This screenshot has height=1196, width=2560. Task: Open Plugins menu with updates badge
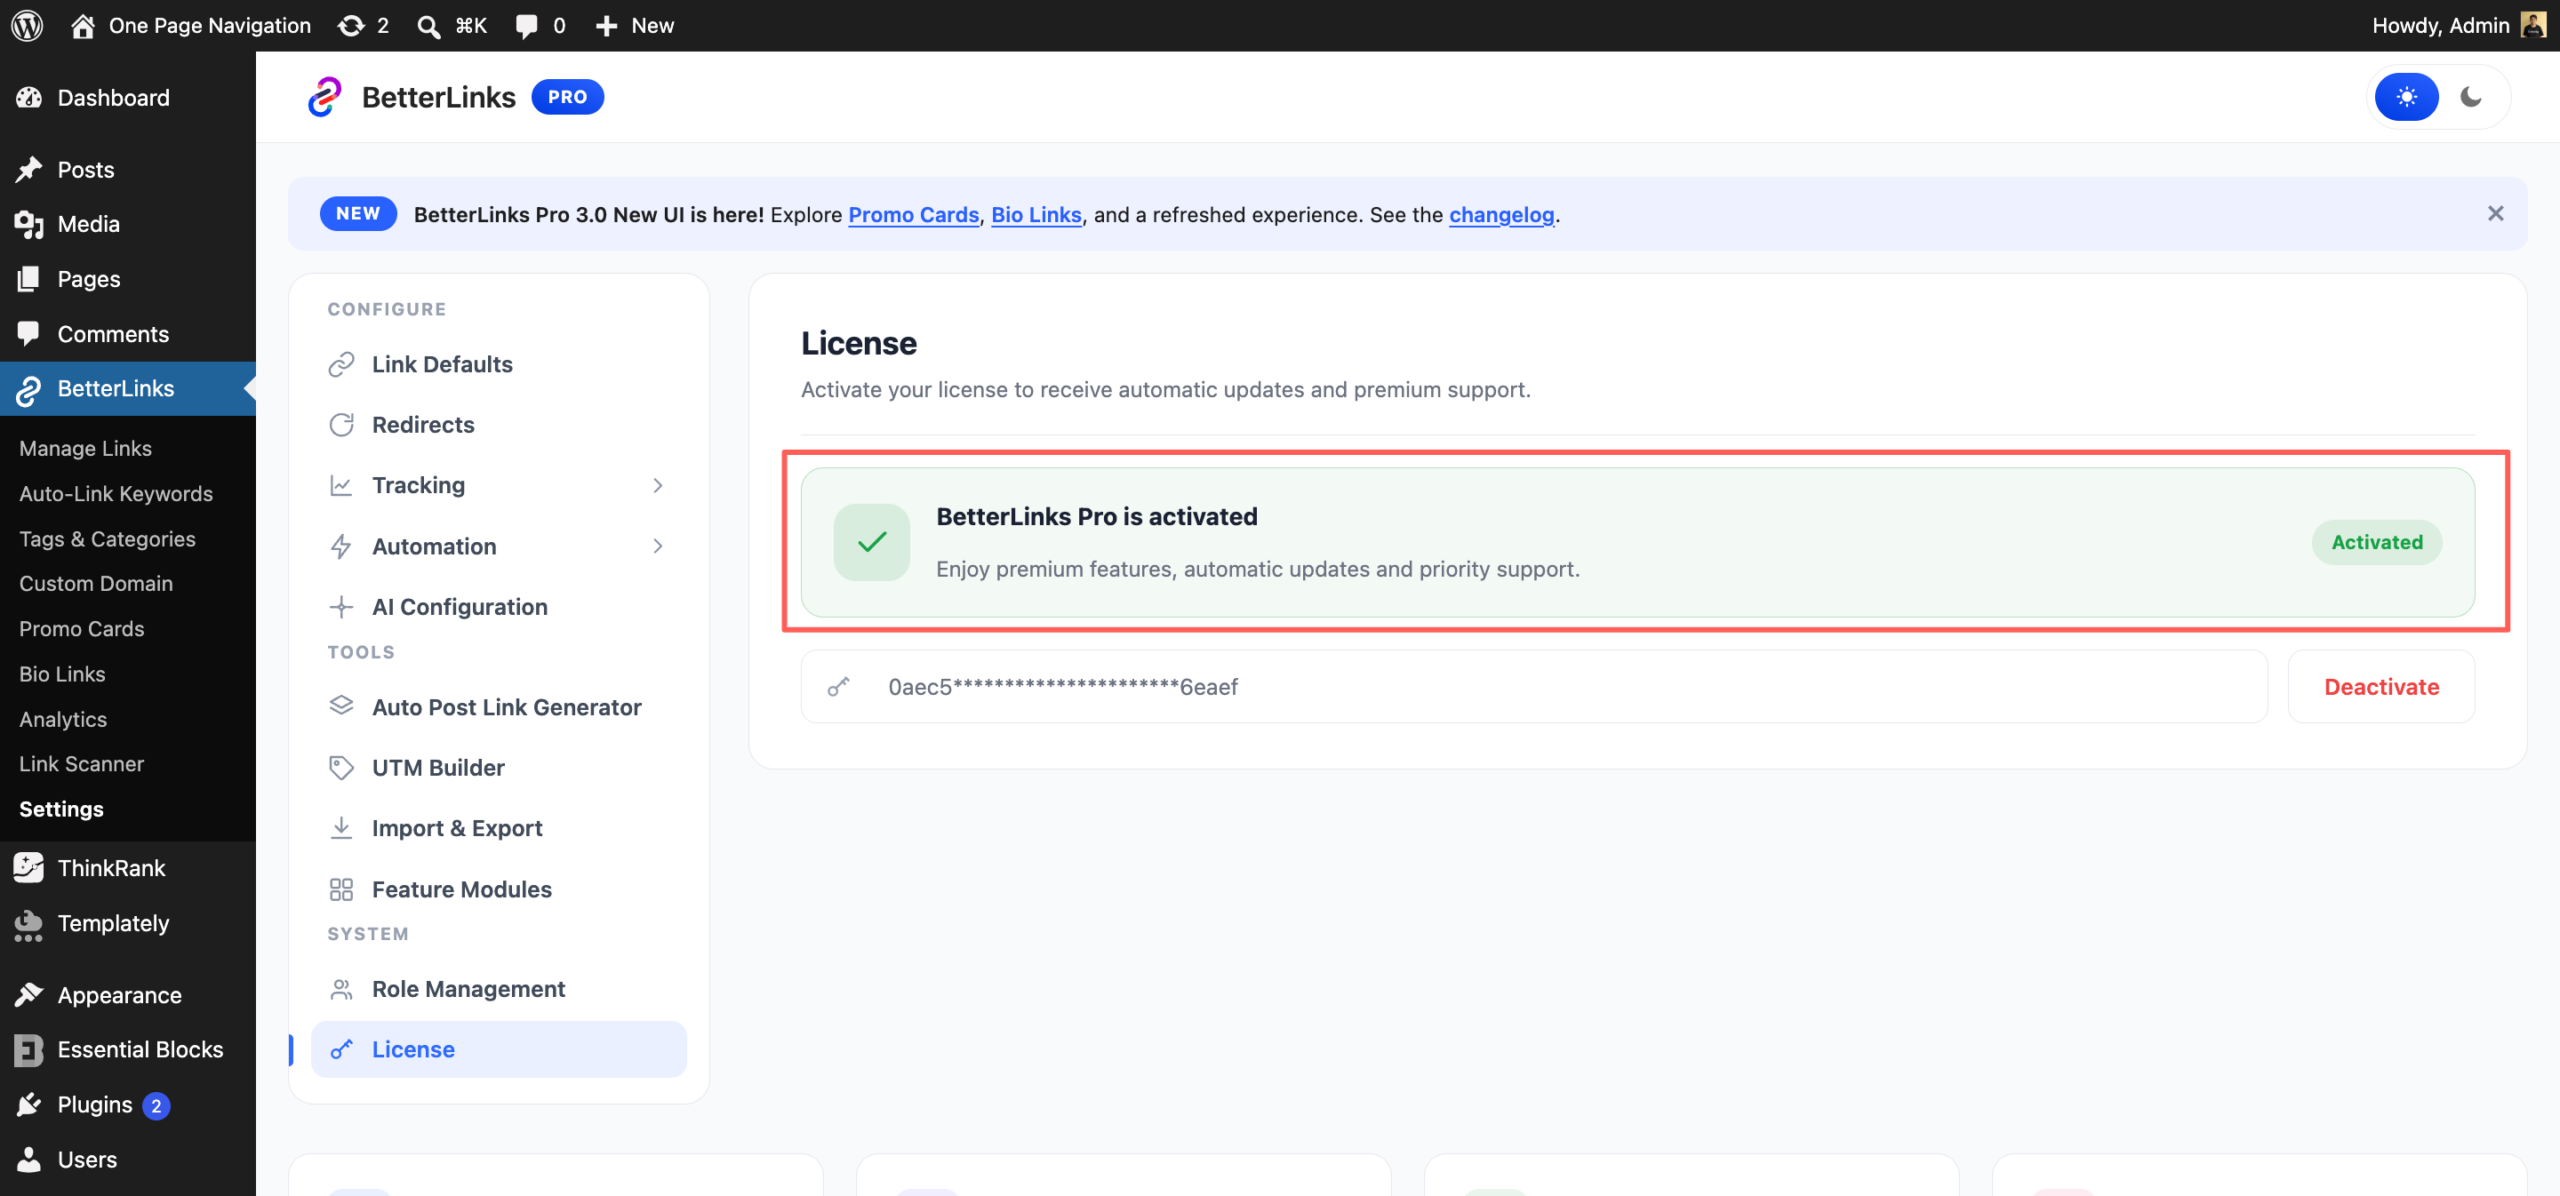pos(128,1104)
